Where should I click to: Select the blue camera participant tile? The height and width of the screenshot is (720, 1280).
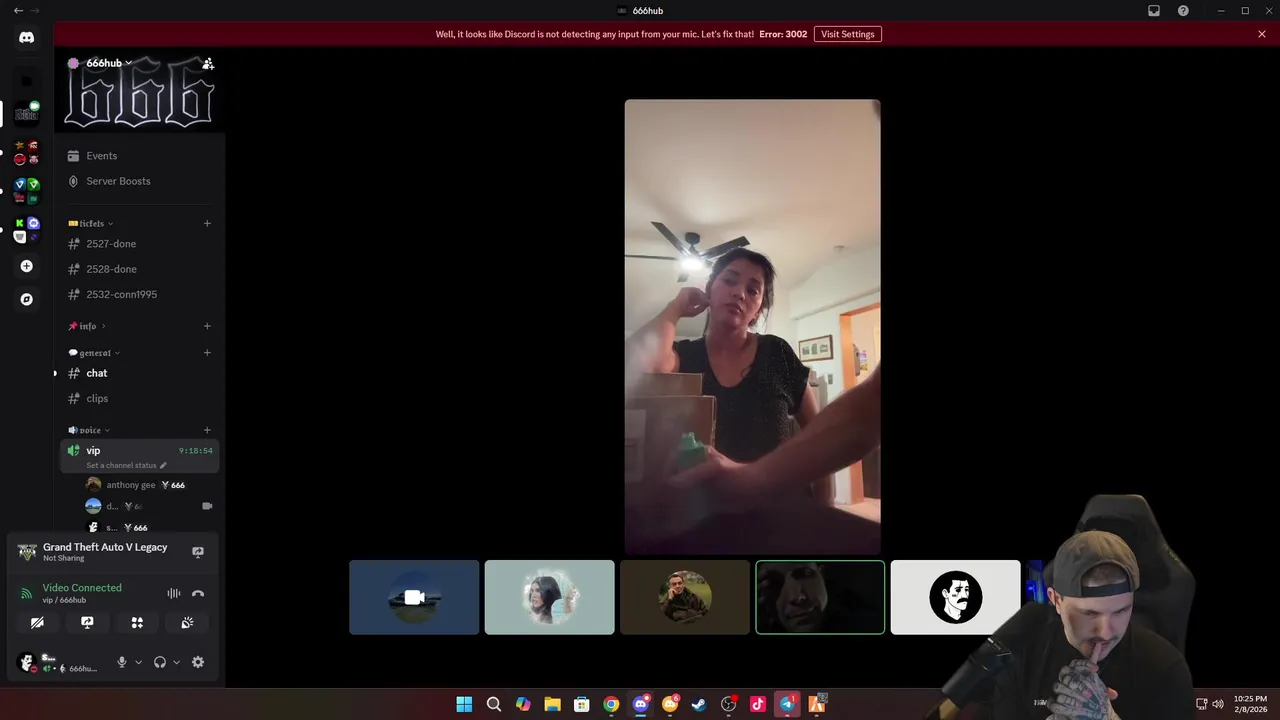point(414,597)
